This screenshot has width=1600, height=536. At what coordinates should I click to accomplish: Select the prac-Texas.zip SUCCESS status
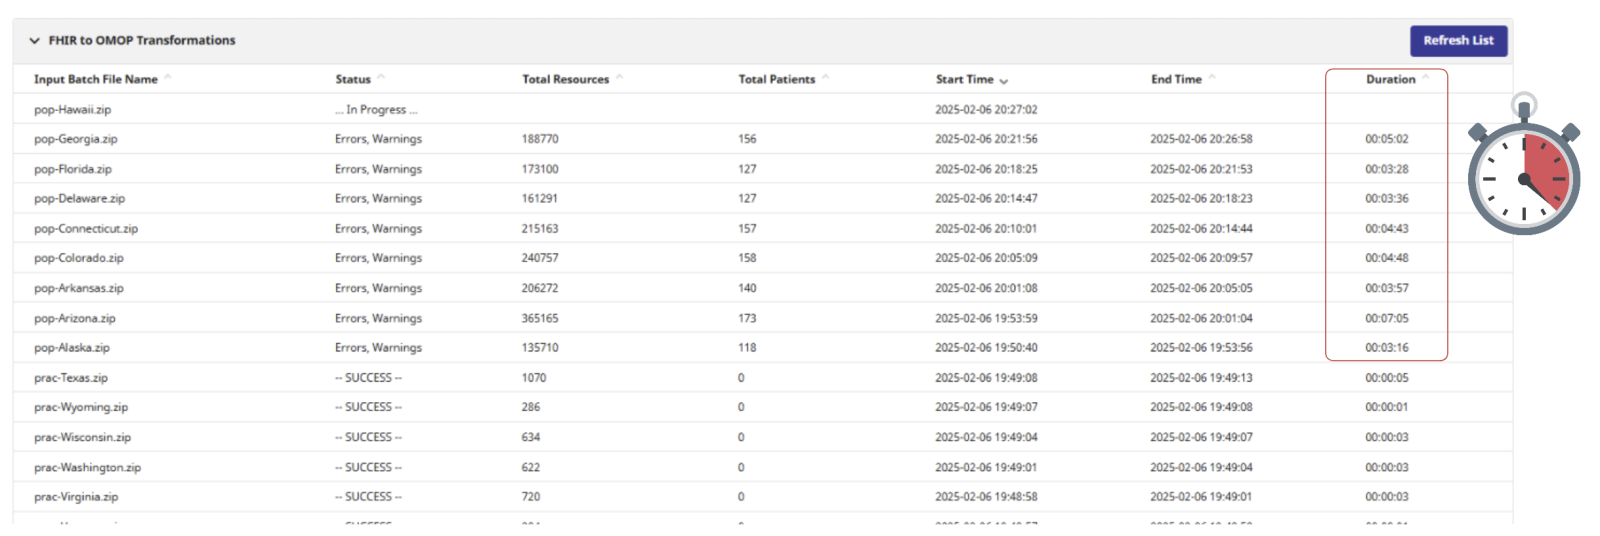pyautogui.click(x=368, y=378)
